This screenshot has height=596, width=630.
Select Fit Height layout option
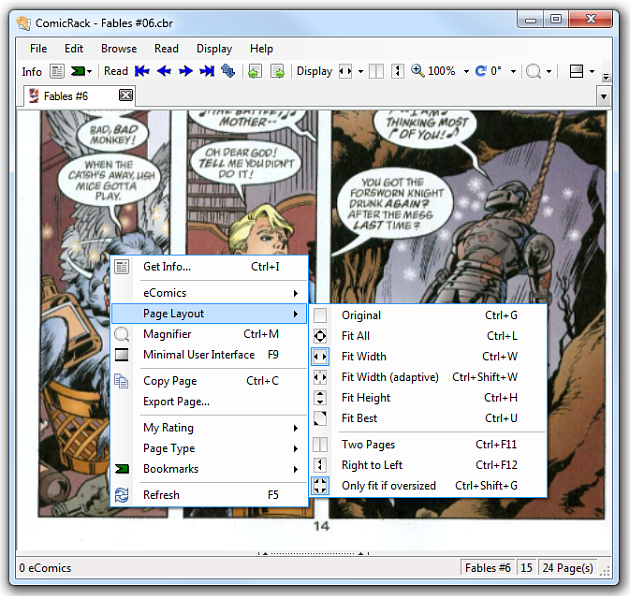point(428,397)
